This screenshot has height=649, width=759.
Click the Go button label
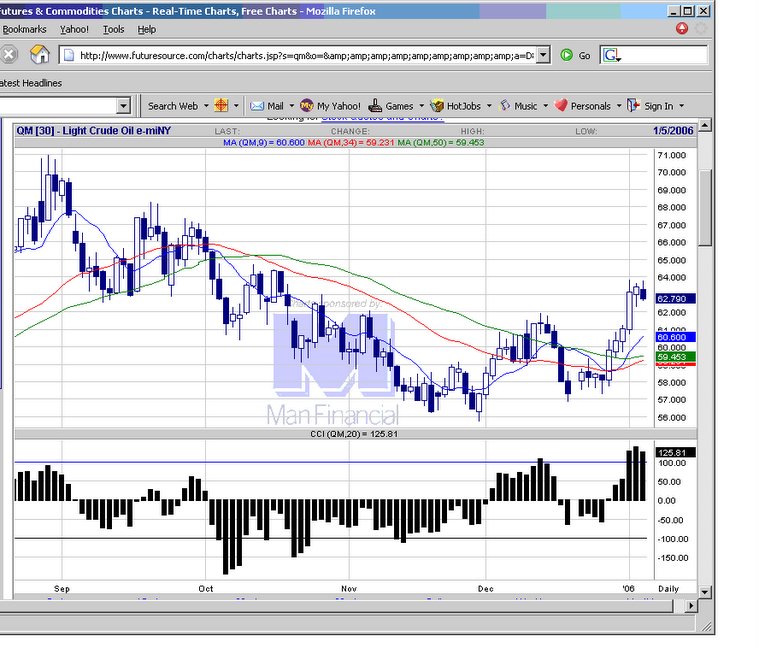pos(584,56)
